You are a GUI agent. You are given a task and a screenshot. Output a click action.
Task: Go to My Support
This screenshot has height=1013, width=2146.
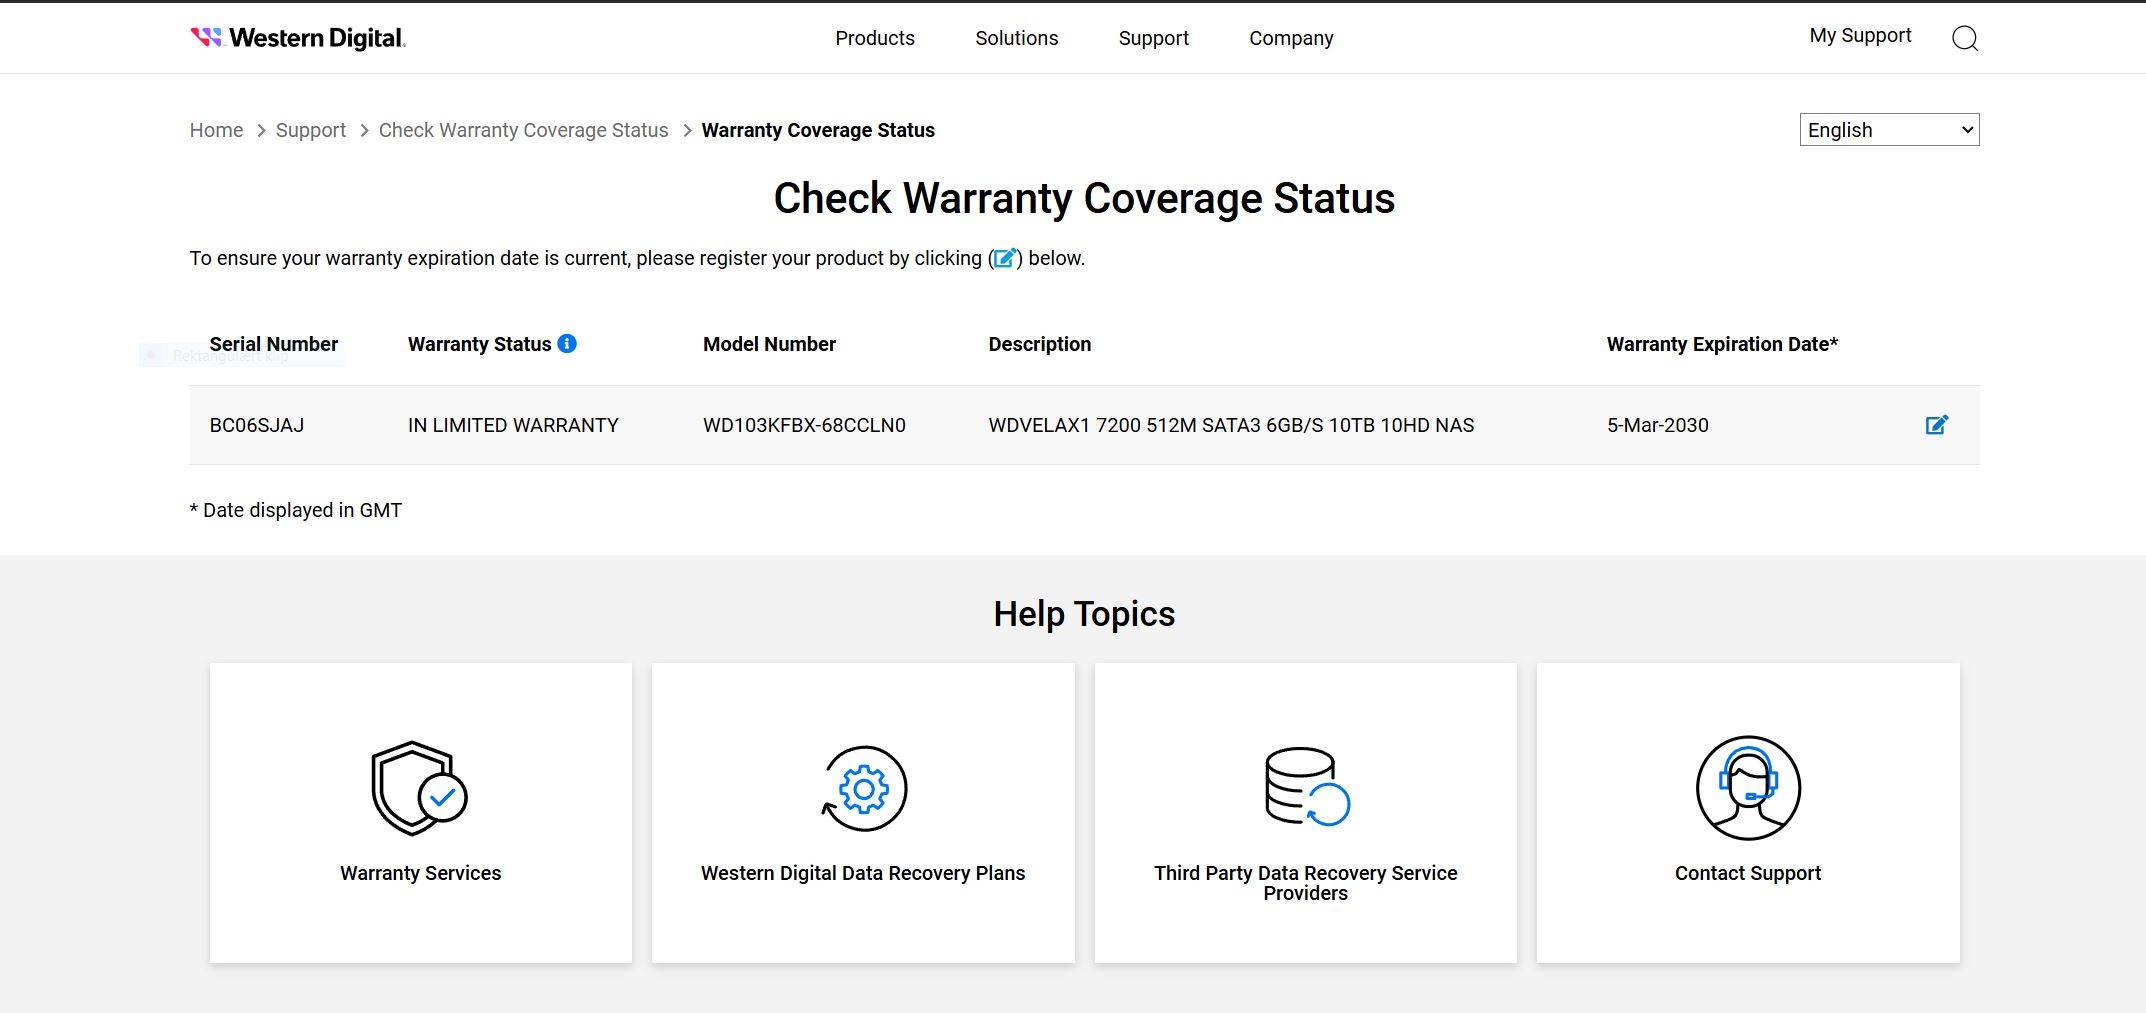(1860, 35)
